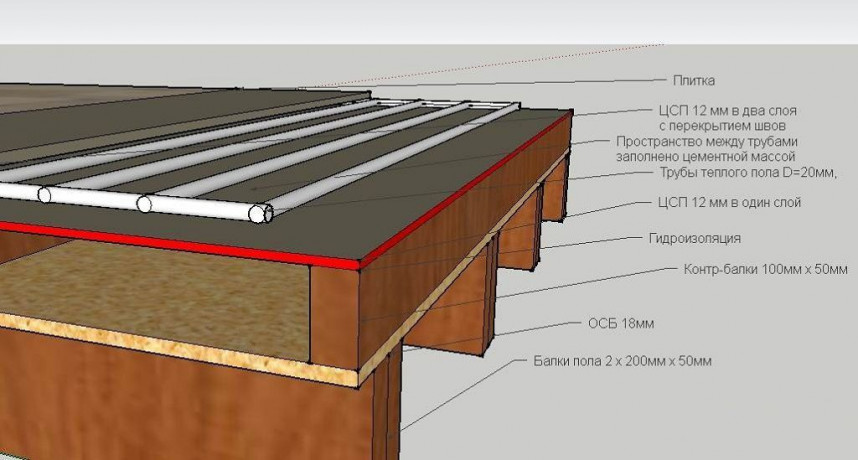
Task: Select the ОСБ 18мм annotation
Action: coord(621,323)
